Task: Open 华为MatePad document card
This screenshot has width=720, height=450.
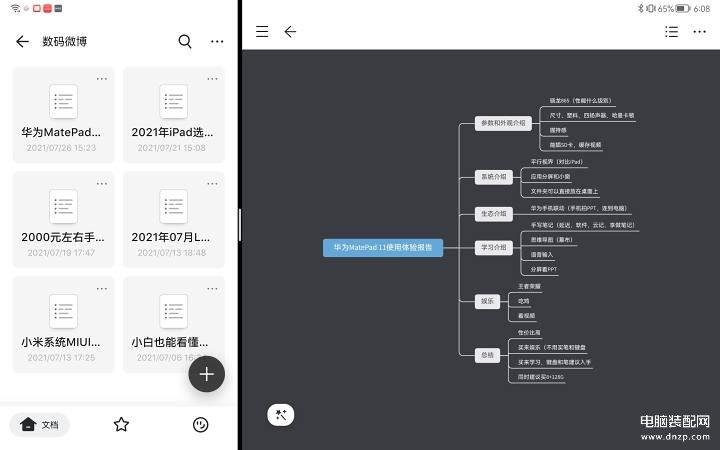Action: tap(63, 115)
